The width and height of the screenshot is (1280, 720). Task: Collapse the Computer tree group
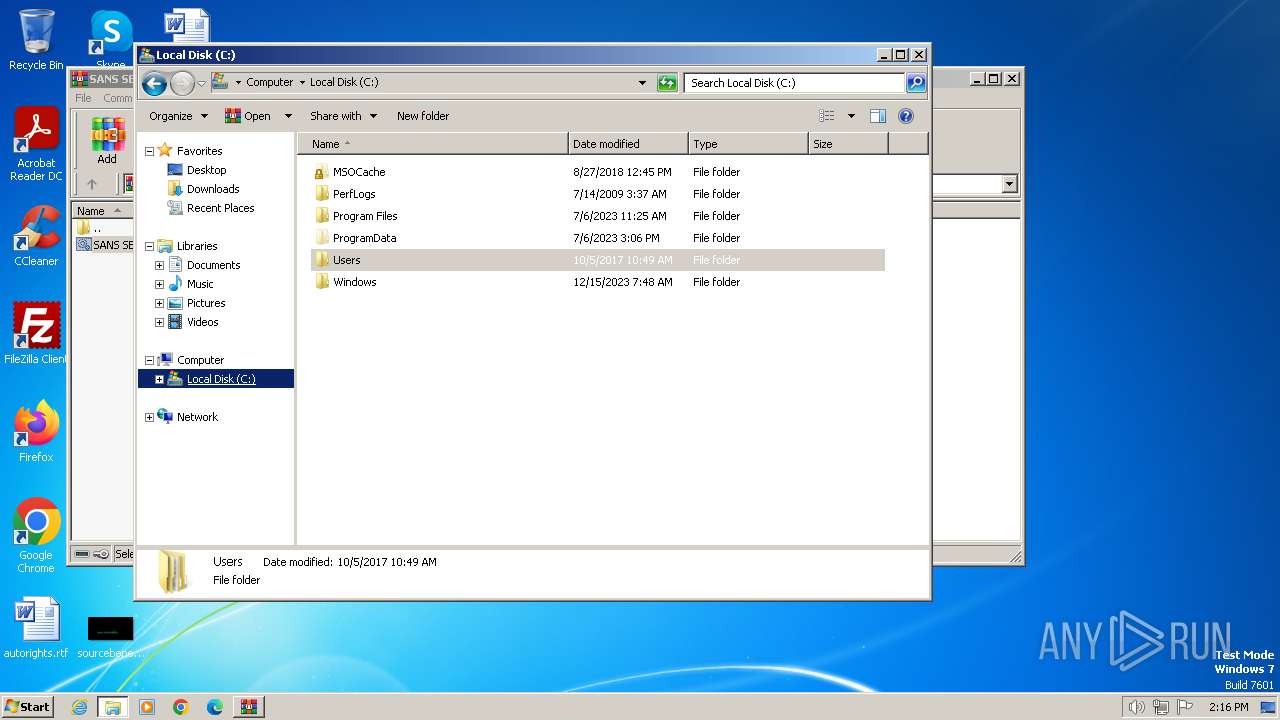click(x=149, y=360)
